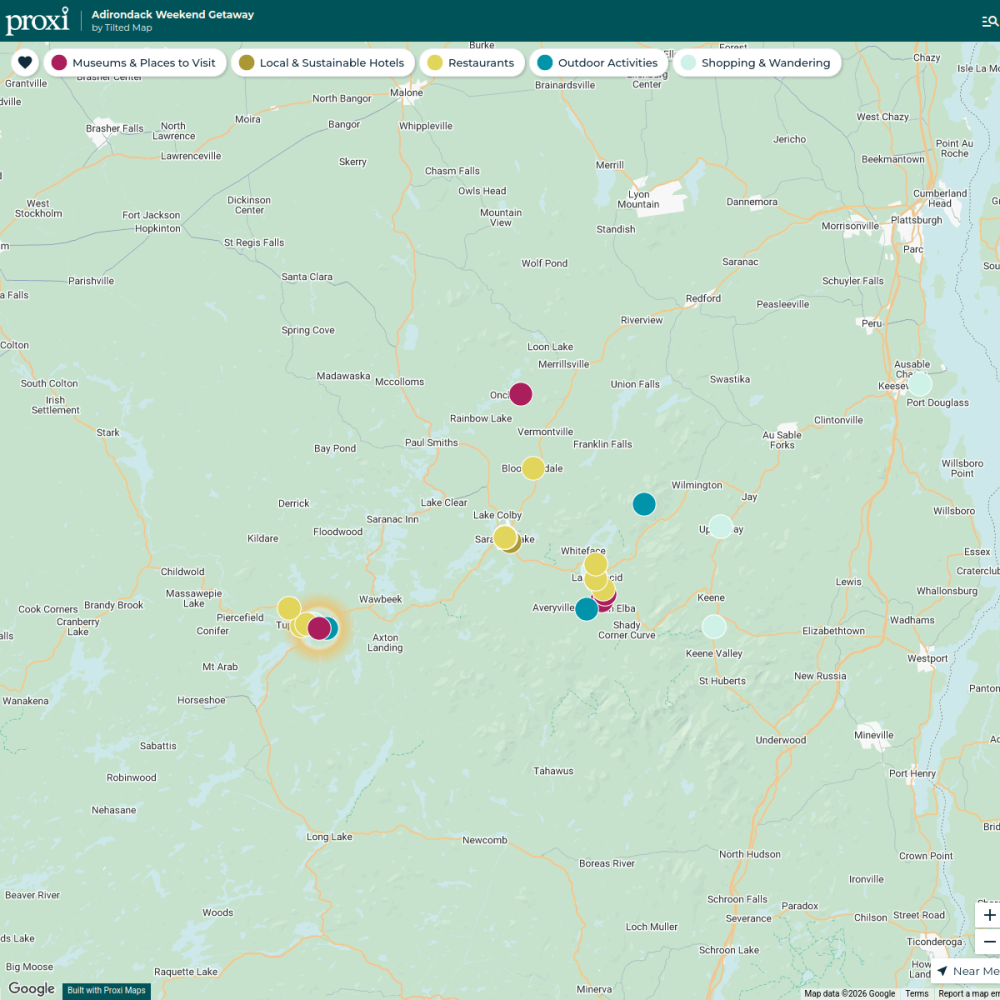The width and height of the screenshot is (1000, 1000).
Task: Click the teal marker near Wilmington
Action: click(x=644, y=504)
